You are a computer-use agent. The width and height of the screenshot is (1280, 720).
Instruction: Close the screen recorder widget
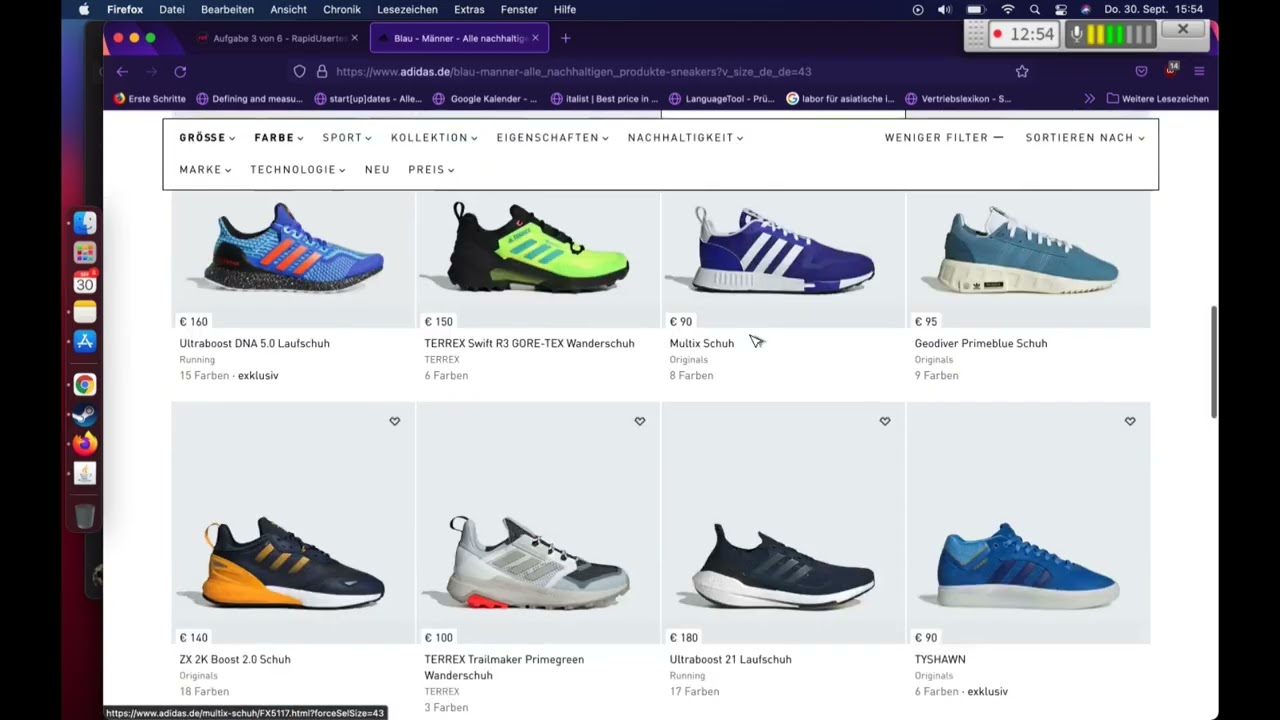pyautogui.click(x=1183, y=30)
